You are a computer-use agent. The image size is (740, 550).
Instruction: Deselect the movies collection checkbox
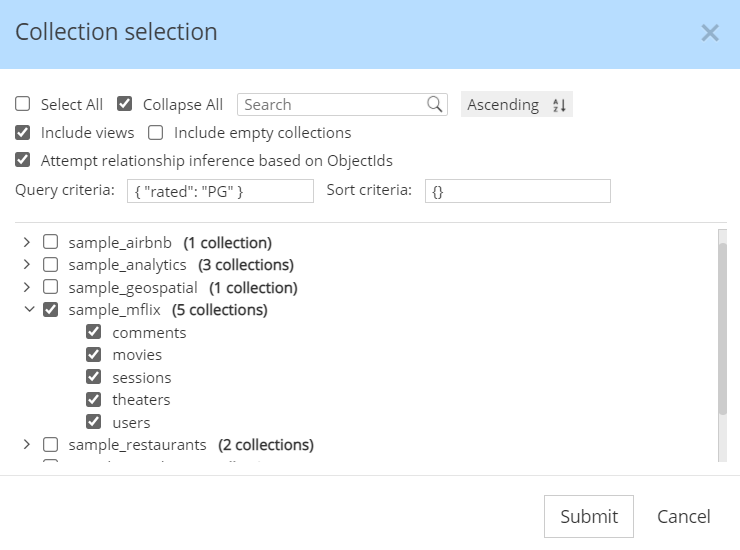(x=94, y=354)
